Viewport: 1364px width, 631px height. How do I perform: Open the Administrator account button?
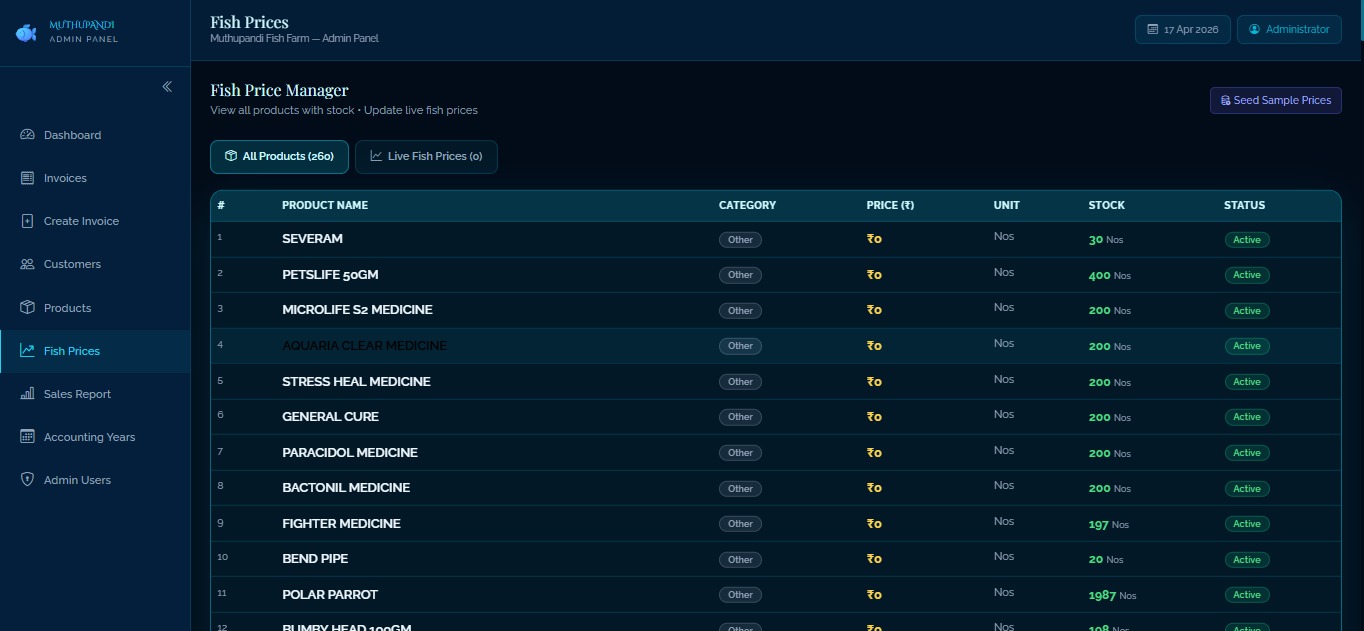click(1289, 30)
